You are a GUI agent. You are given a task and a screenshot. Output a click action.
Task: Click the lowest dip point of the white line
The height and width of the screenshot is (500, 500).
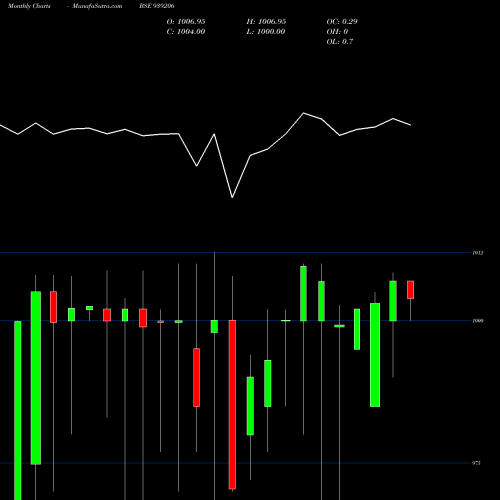pyautogui.click(x=232, y=197)
